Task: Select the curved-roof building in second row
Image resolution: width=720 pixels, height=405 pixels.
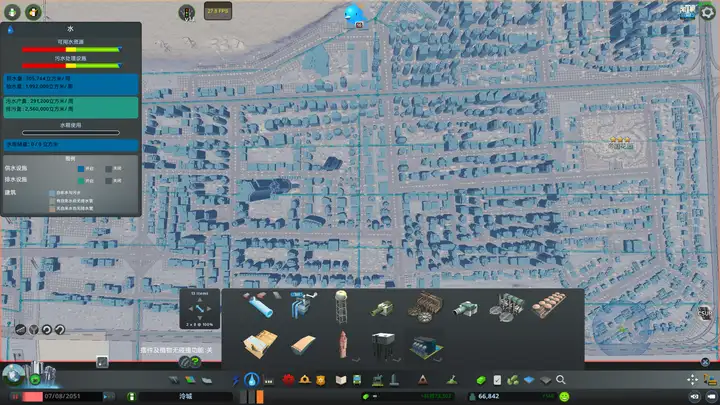Action: [303, 345]
